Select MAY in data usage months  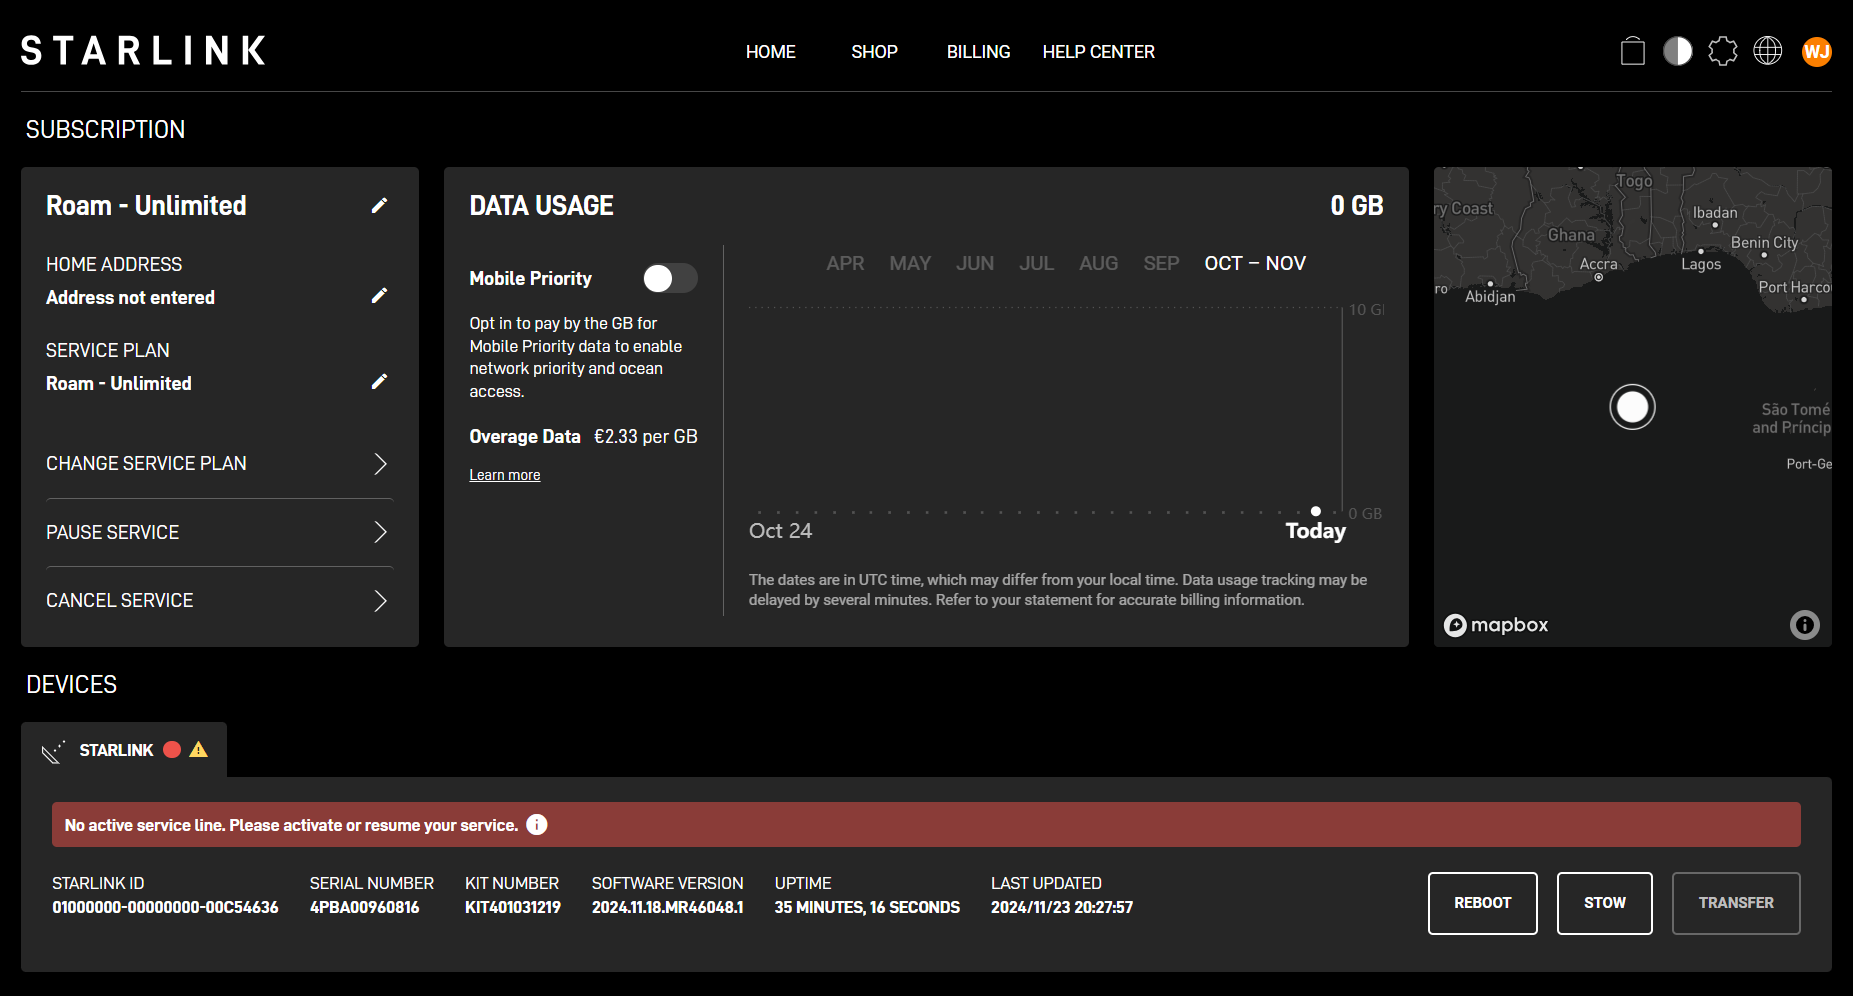(x=910, y=263)
